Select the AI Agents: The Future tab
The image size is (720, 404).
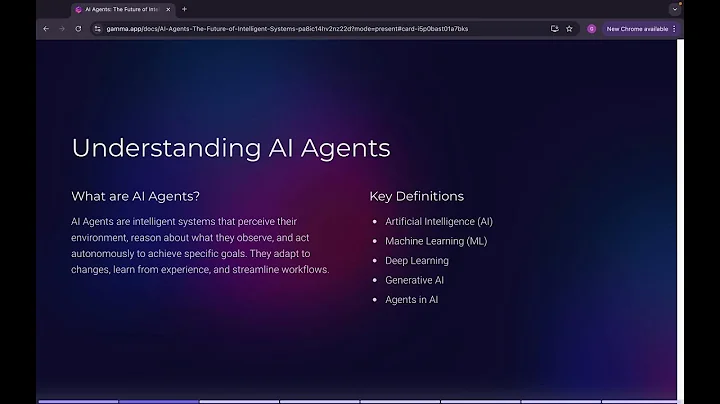pyautogui.click(x=123, y=9)
